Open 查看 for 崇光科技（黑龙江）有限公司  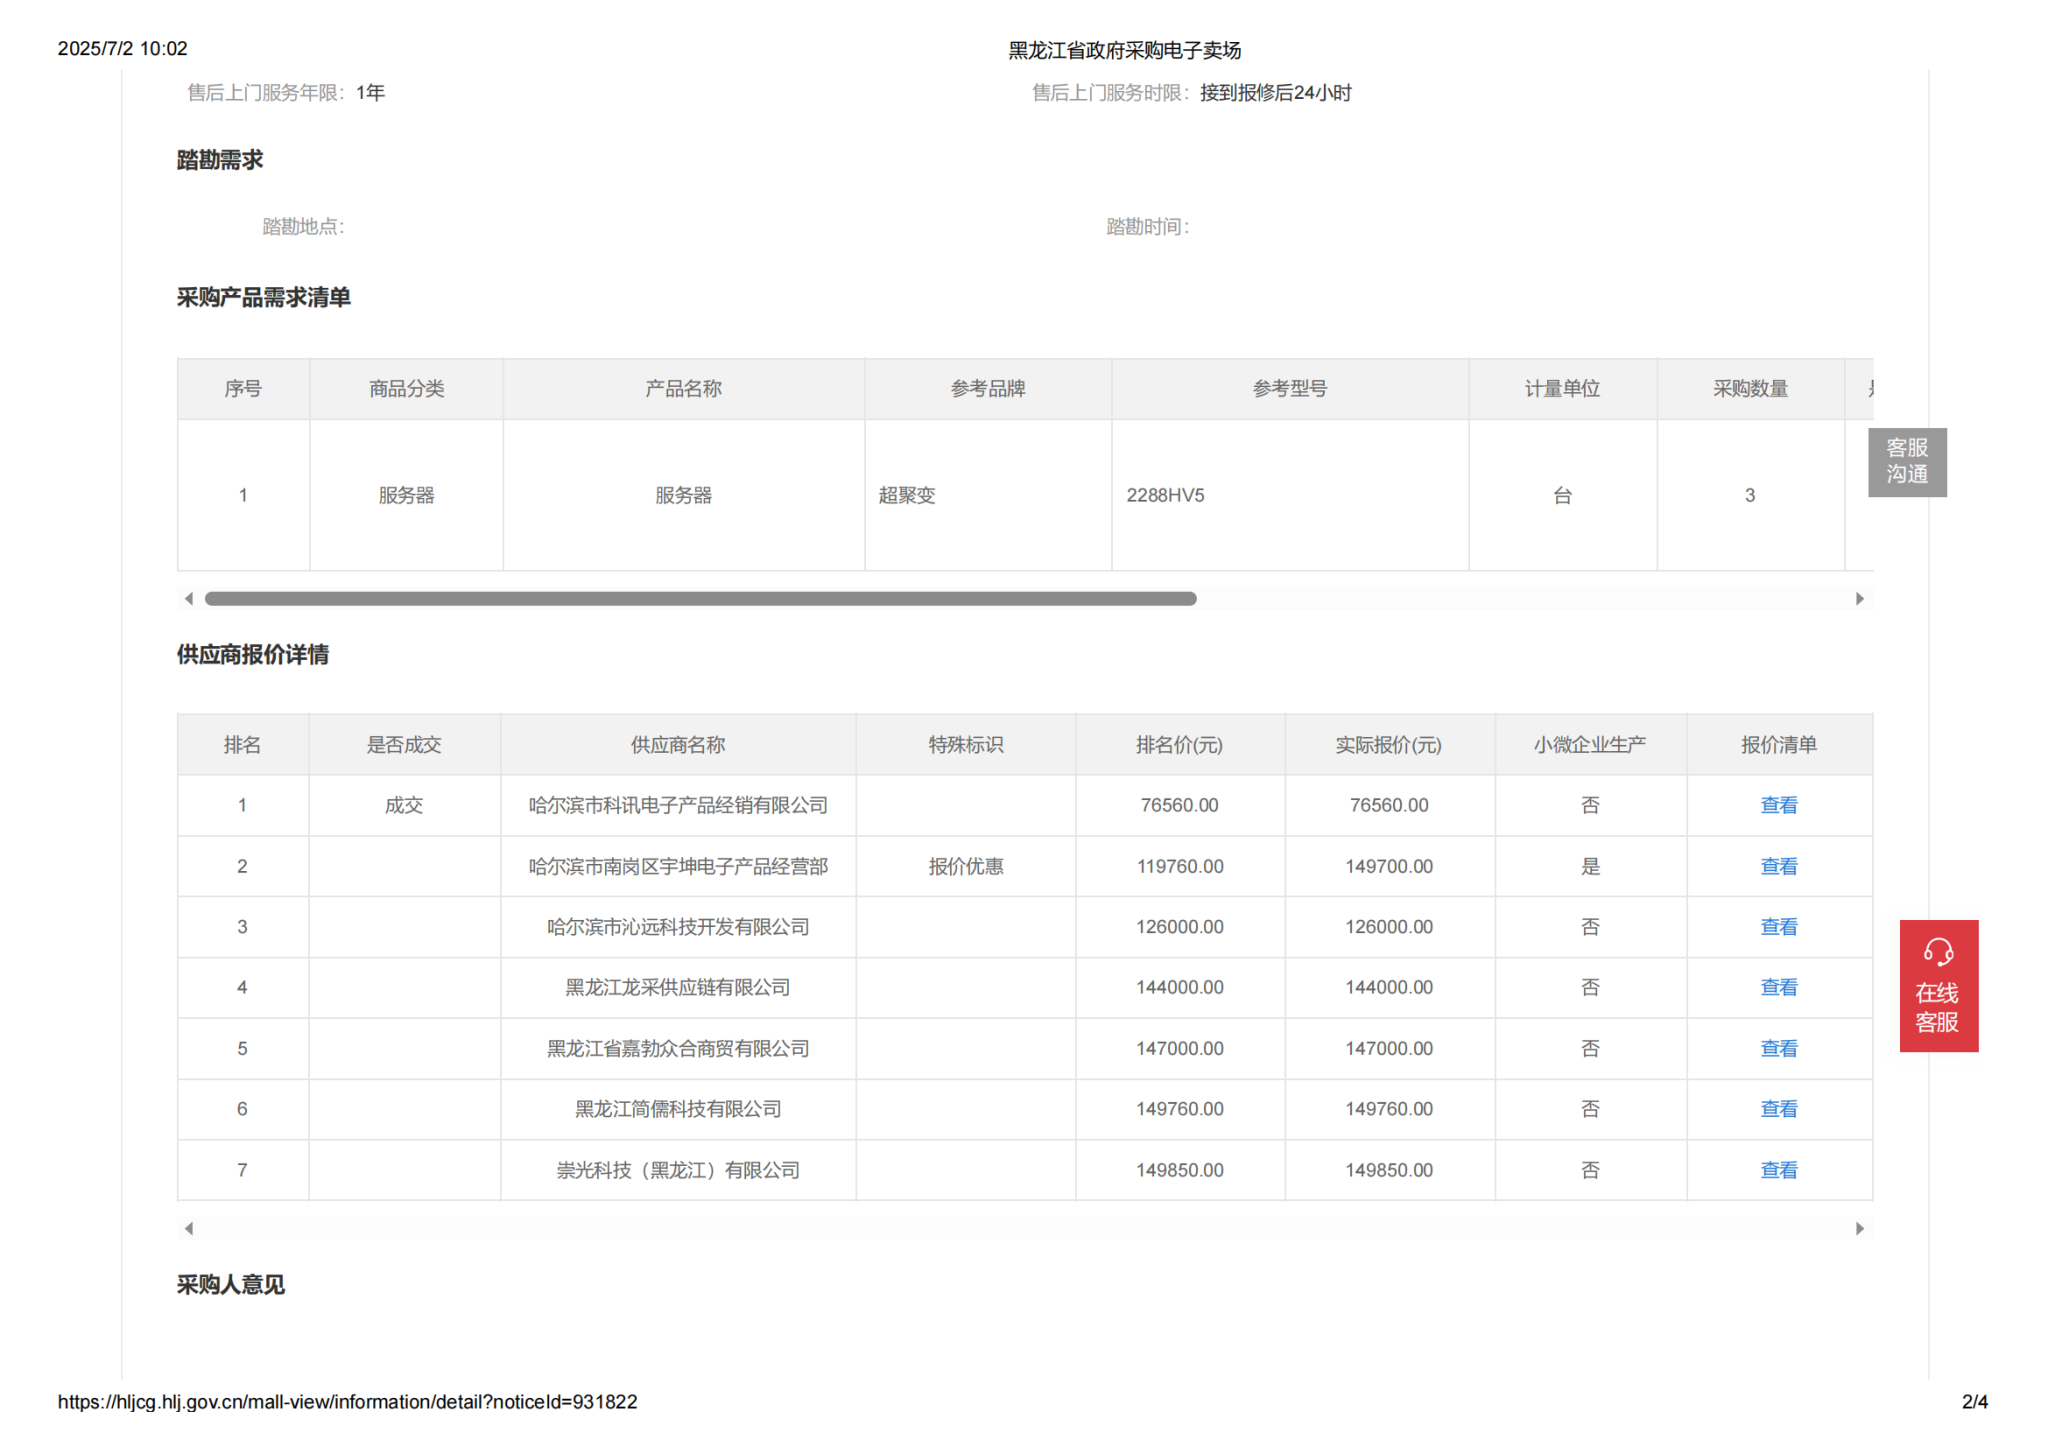pos(1778,1170)
